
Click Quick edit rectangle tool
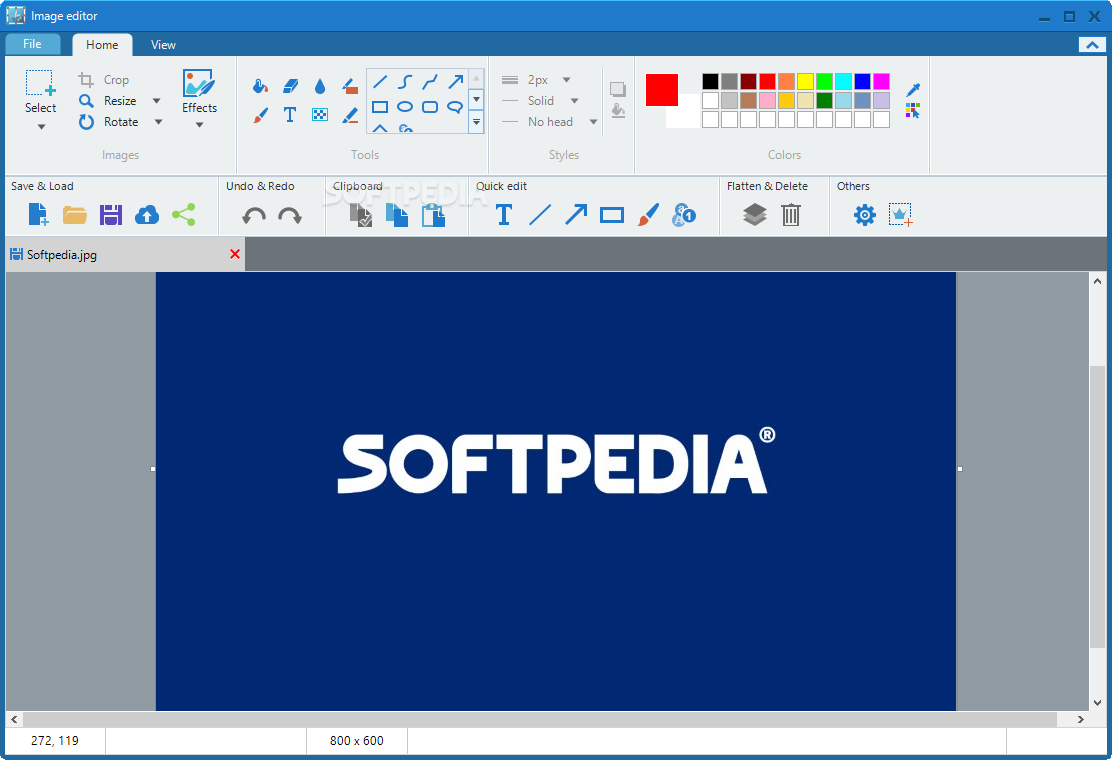612,215
